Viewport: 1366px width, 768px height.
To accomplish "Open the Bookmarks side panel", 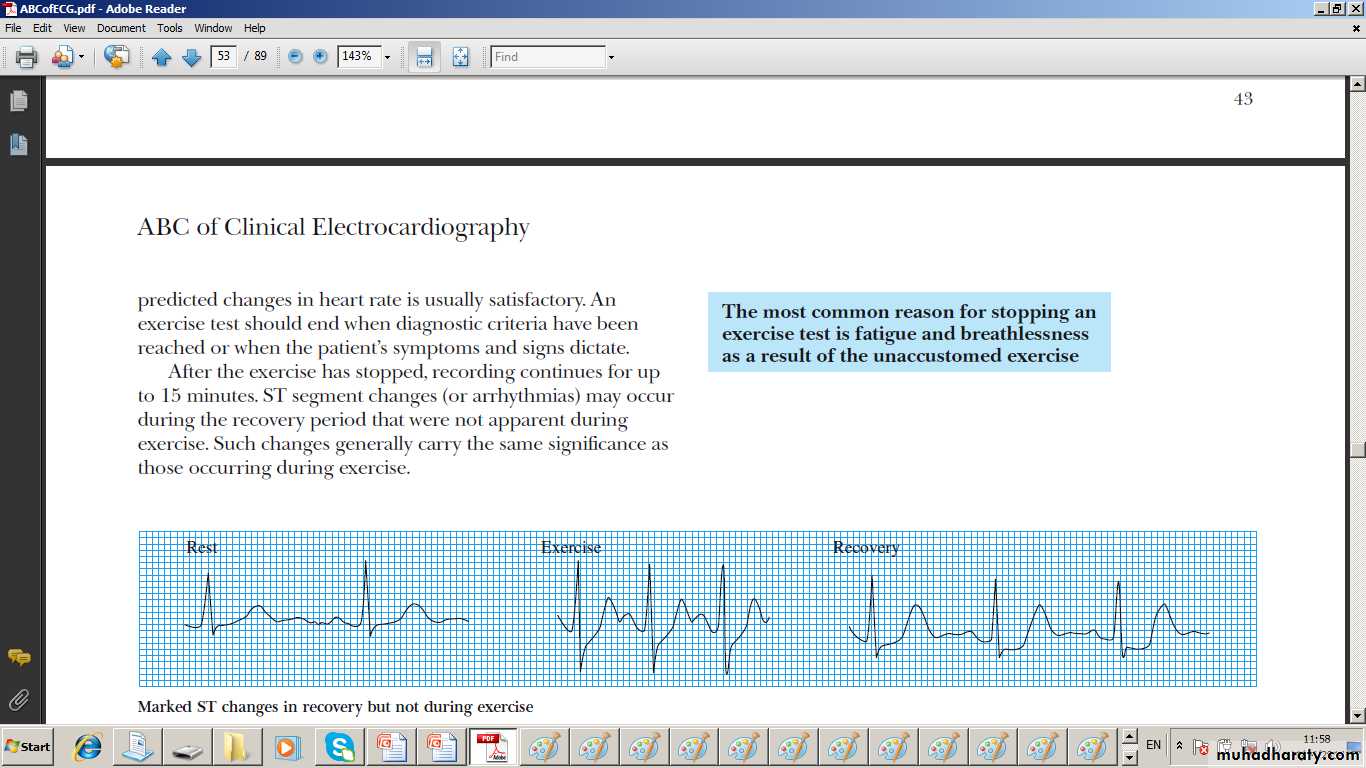I will [19, 144].
